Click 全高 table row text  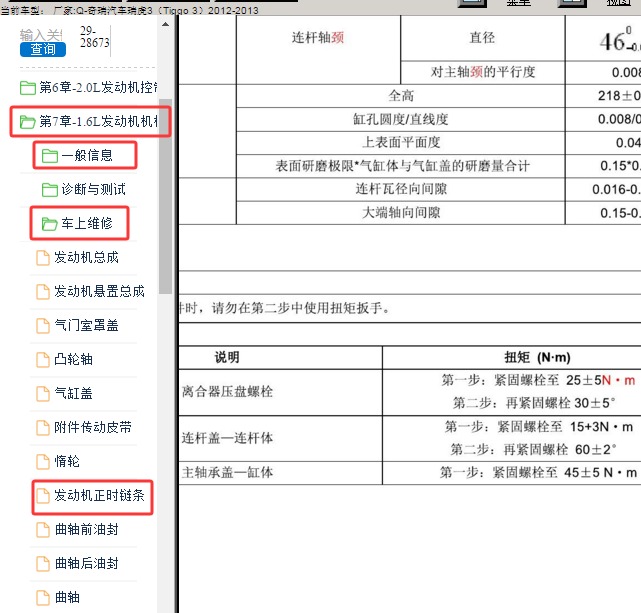tap(401, 96)
